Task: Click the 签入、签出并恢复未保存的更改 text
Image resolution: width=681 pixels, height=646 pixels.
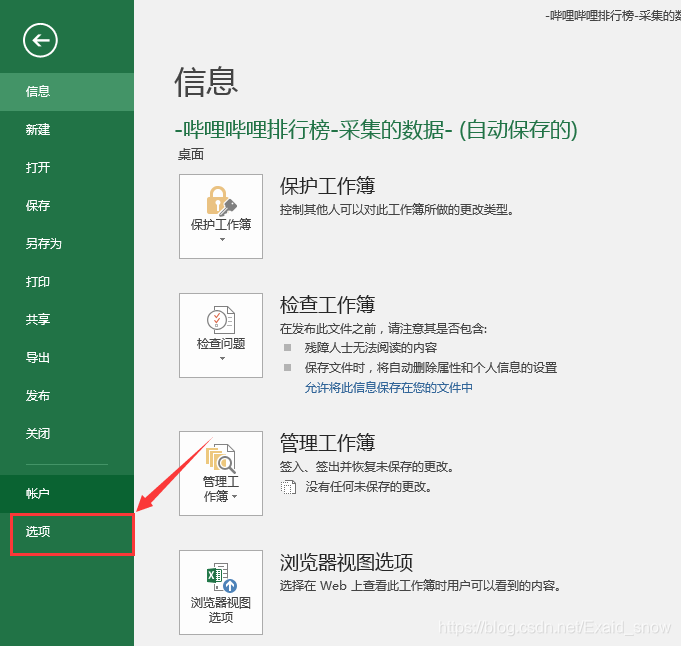Action: click(367, 467)
